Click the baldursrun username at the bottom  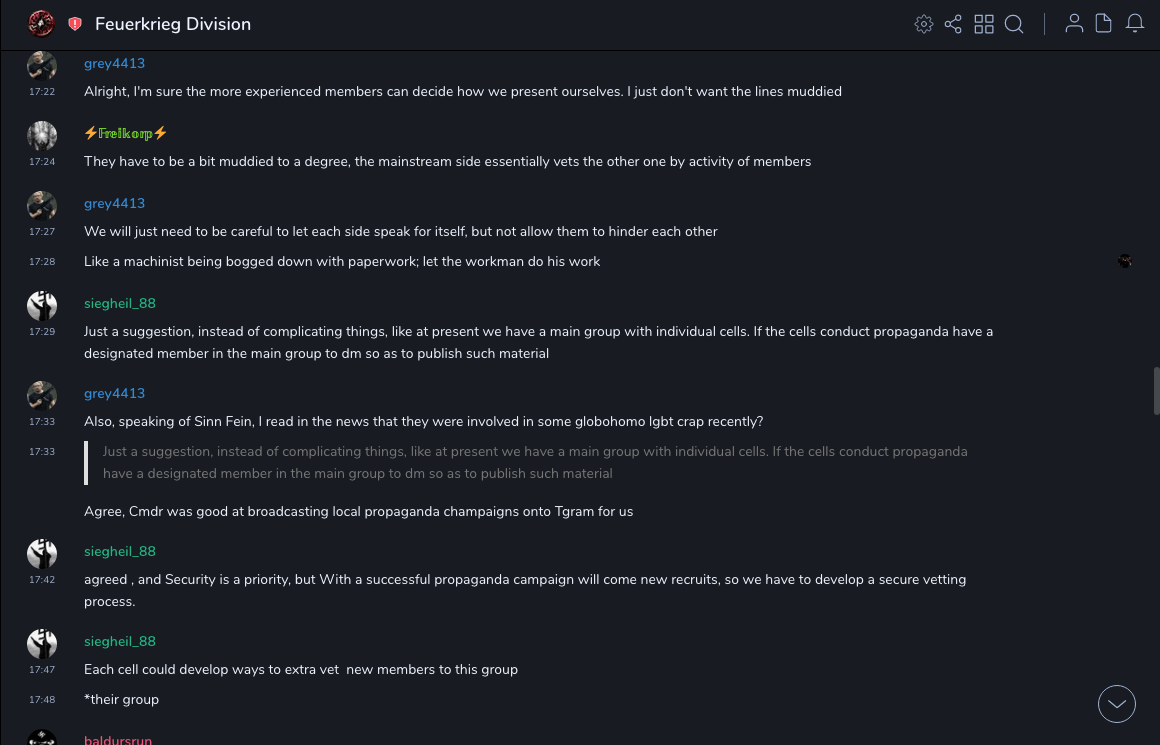pos(118,740)
